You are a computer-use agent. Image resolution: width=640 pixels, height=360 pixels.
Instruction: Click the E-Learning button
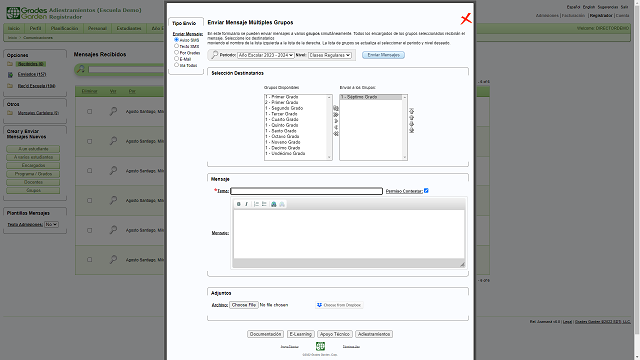tap(300, 334)
